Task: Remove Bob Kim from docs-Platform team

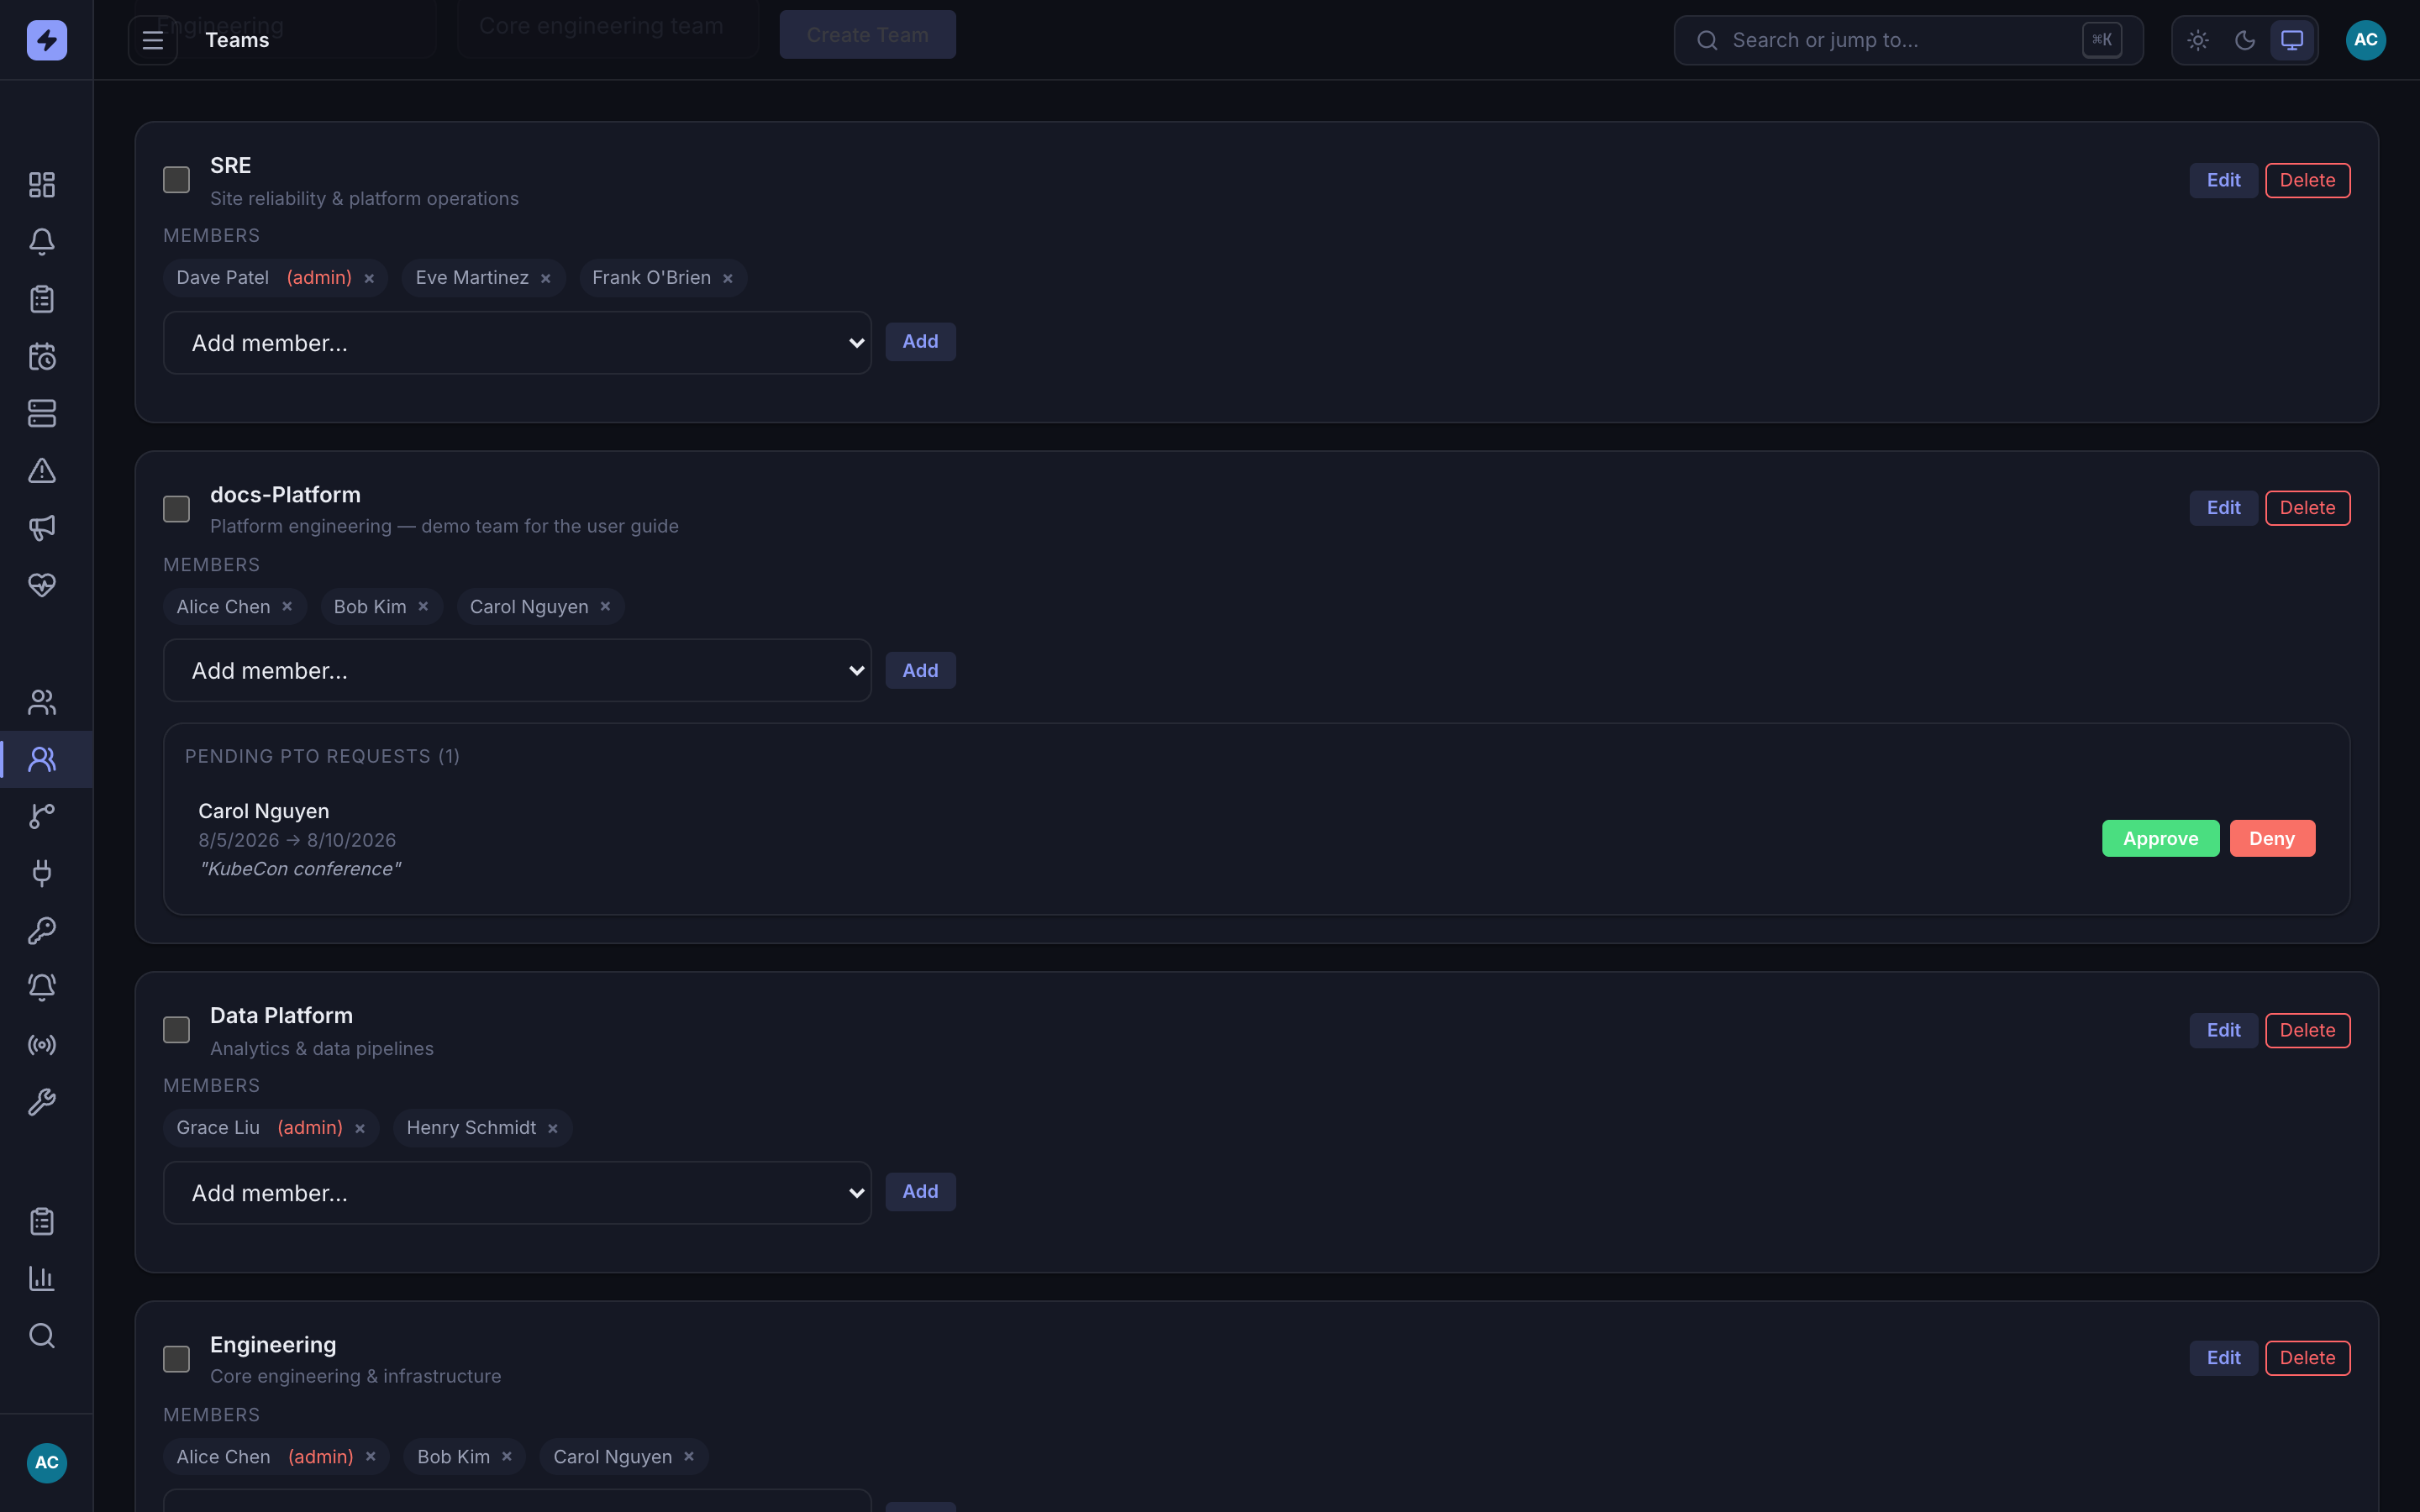Action: click(423, 607)
